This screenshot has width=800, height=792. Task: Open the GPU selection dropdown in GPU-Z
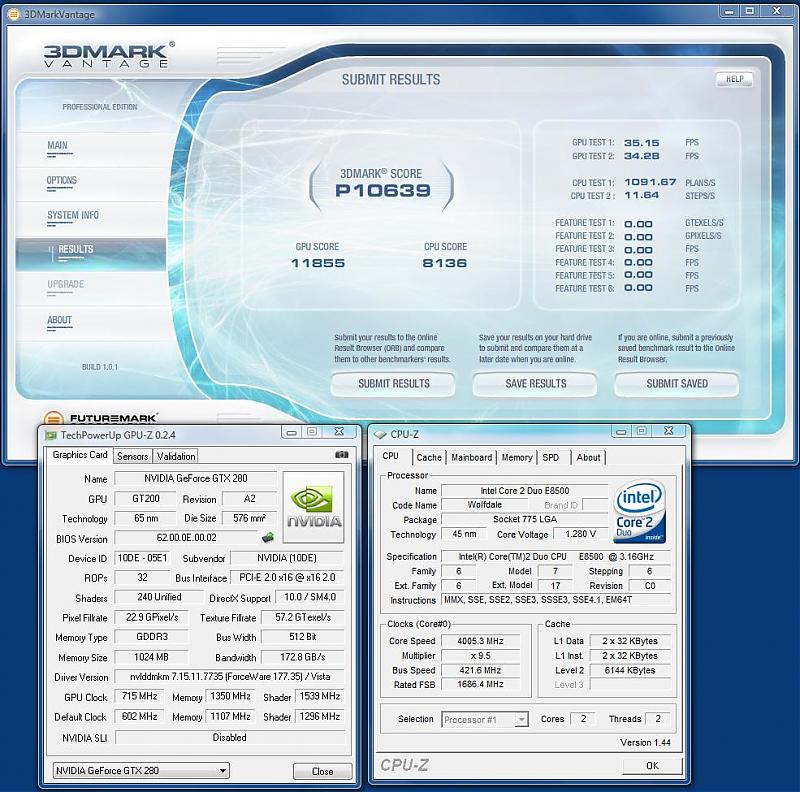(x=141, y=771)
